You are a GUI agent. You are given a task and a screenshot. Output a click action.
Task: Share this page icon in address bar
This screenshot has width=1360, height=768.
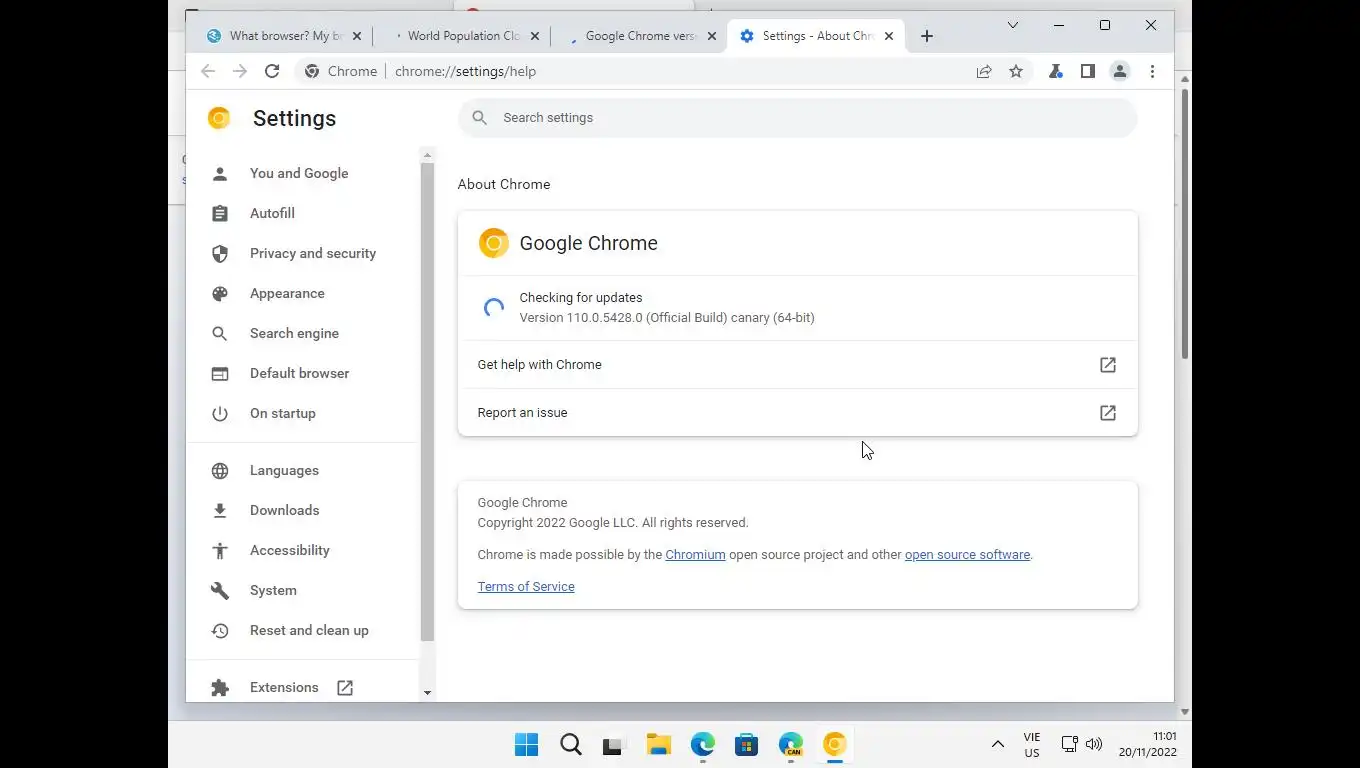coord(984,71)
